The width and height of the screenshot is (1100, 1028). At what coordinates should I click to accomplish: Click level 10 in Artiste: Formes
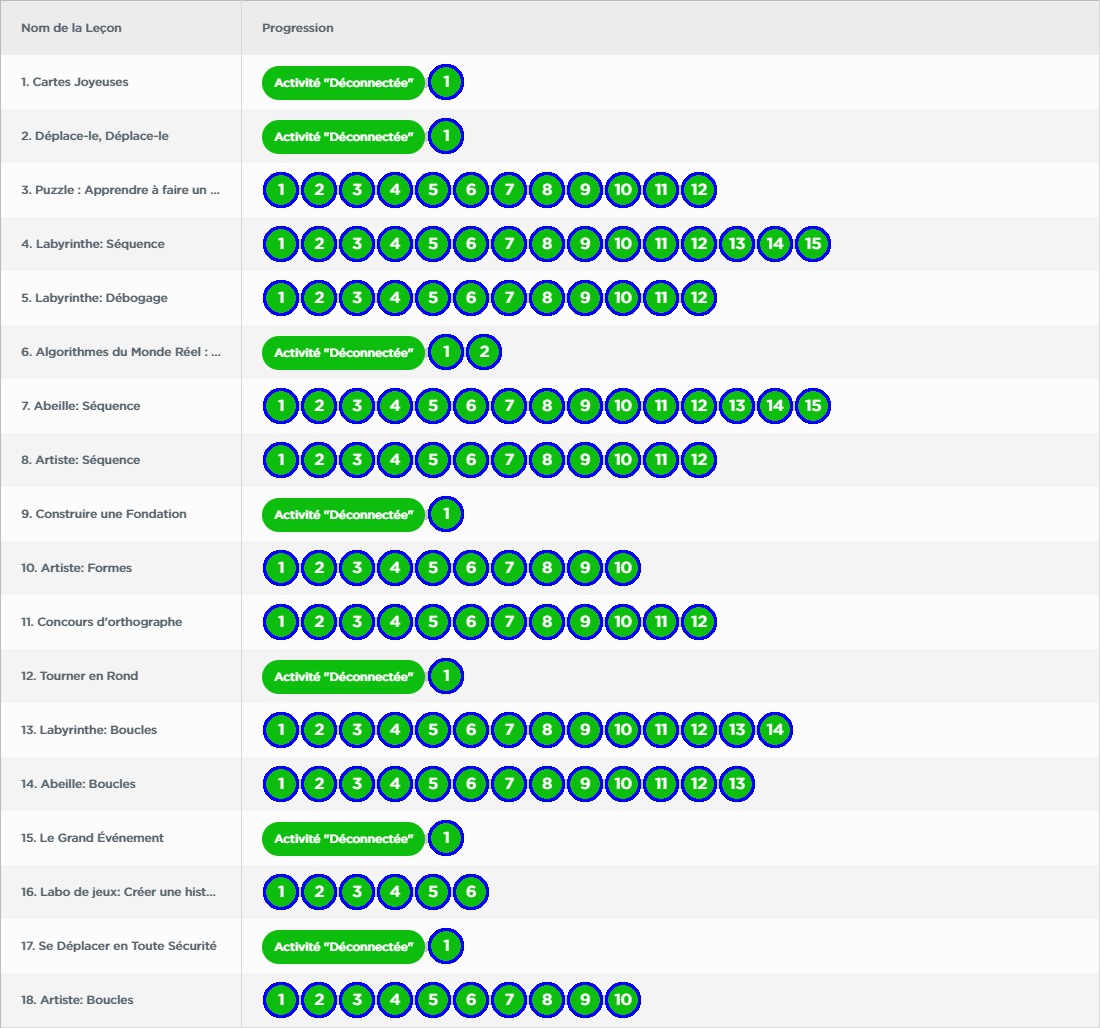click(623, 568)
